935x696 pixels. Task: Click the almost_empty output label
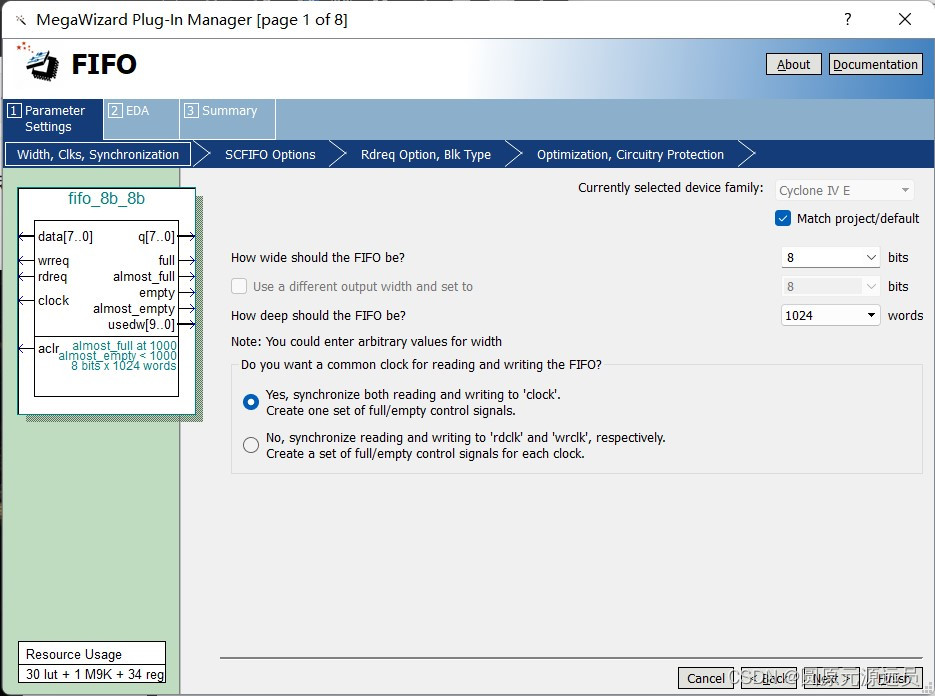pyautogui.click(x=134, y=309)
